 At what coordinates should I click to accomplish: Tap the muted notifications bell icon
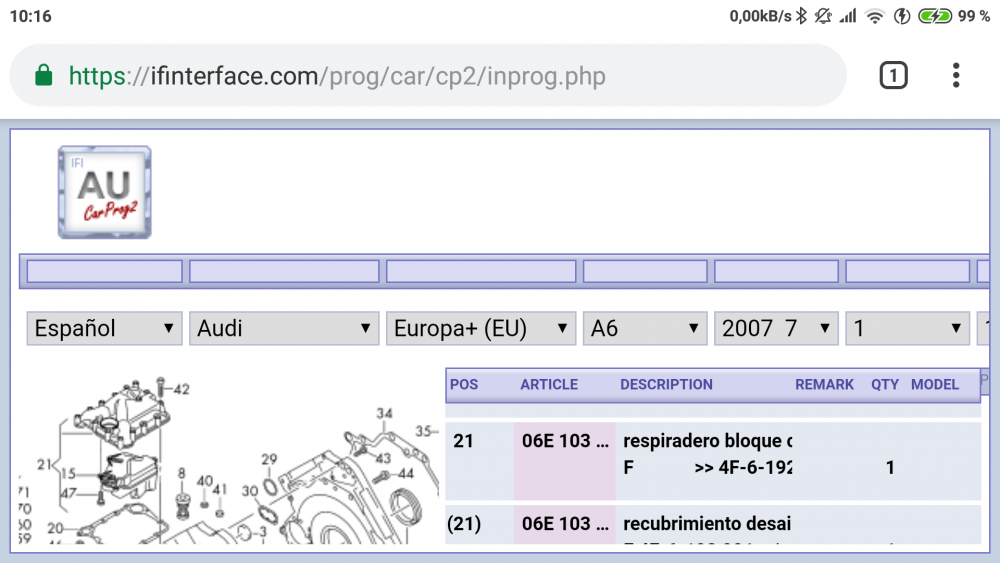[823, 16]
